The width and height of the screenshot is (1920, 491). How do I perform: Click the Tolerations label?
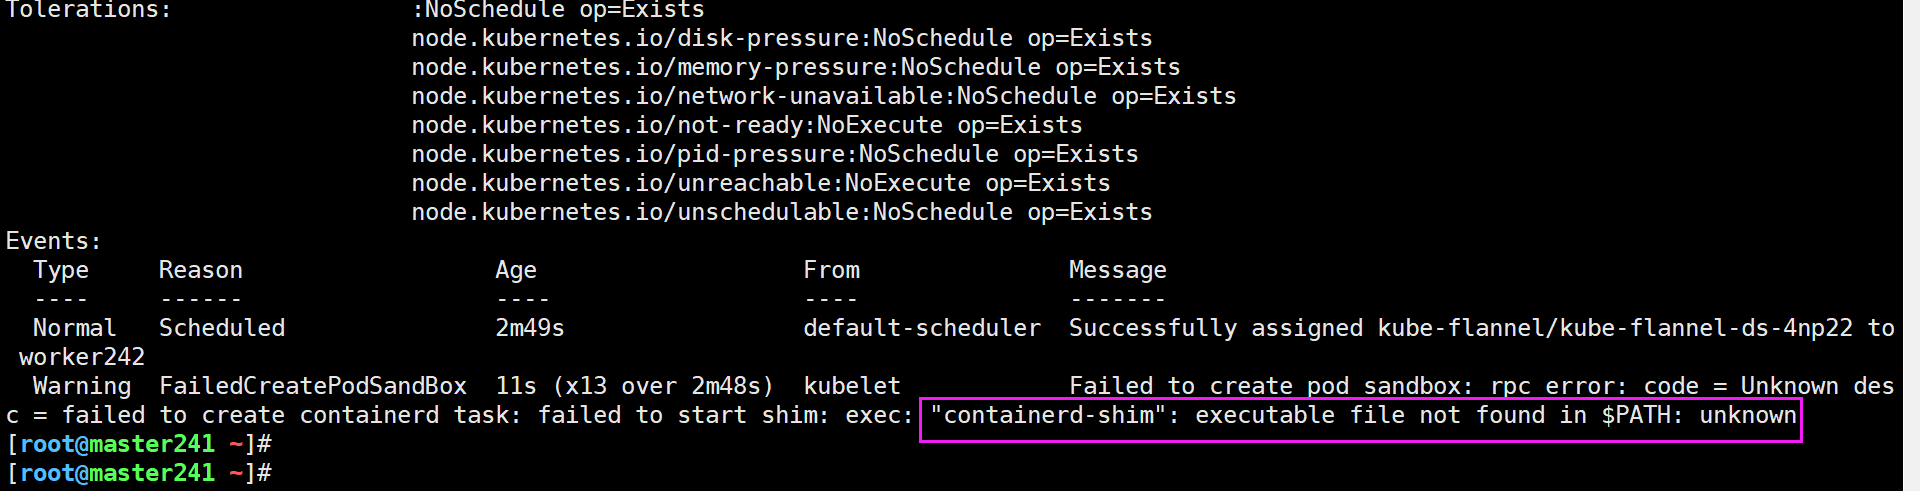point(88,10)
